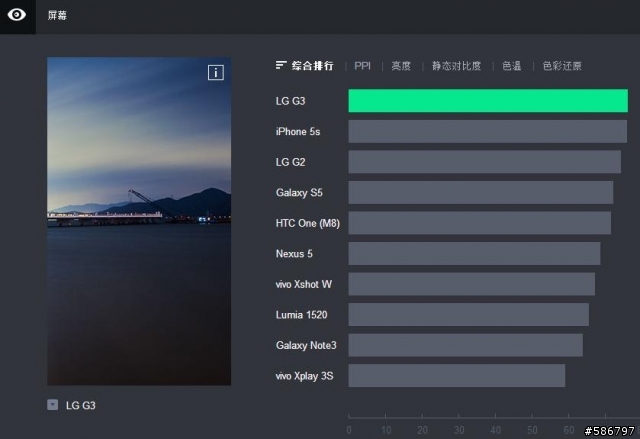Click the LG G2 score bar
640x439 pixels.
(484, 162)
